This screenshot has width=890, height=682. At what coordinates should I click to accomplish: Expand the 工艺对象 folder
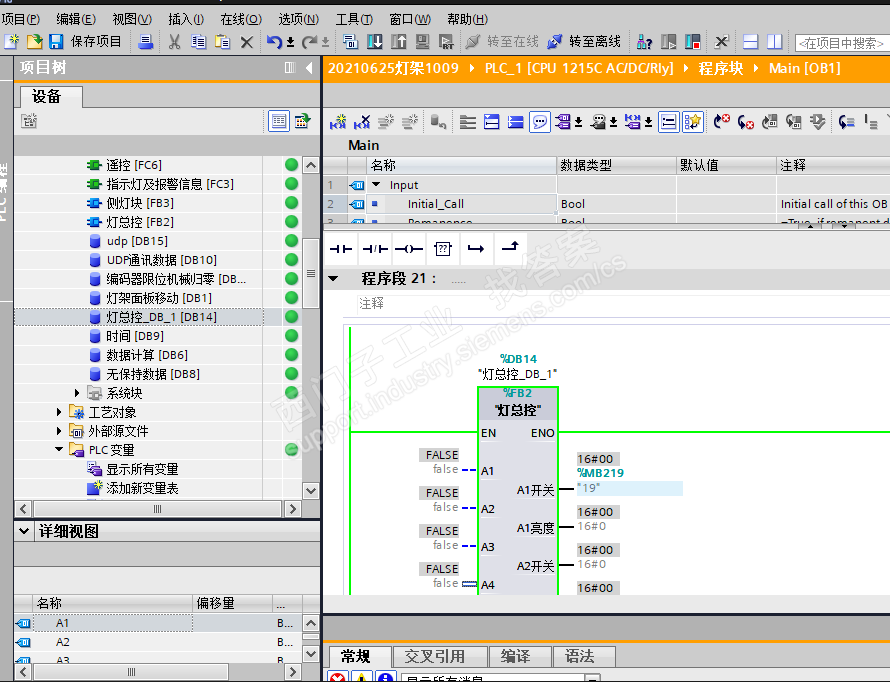(x=60, y=412)
